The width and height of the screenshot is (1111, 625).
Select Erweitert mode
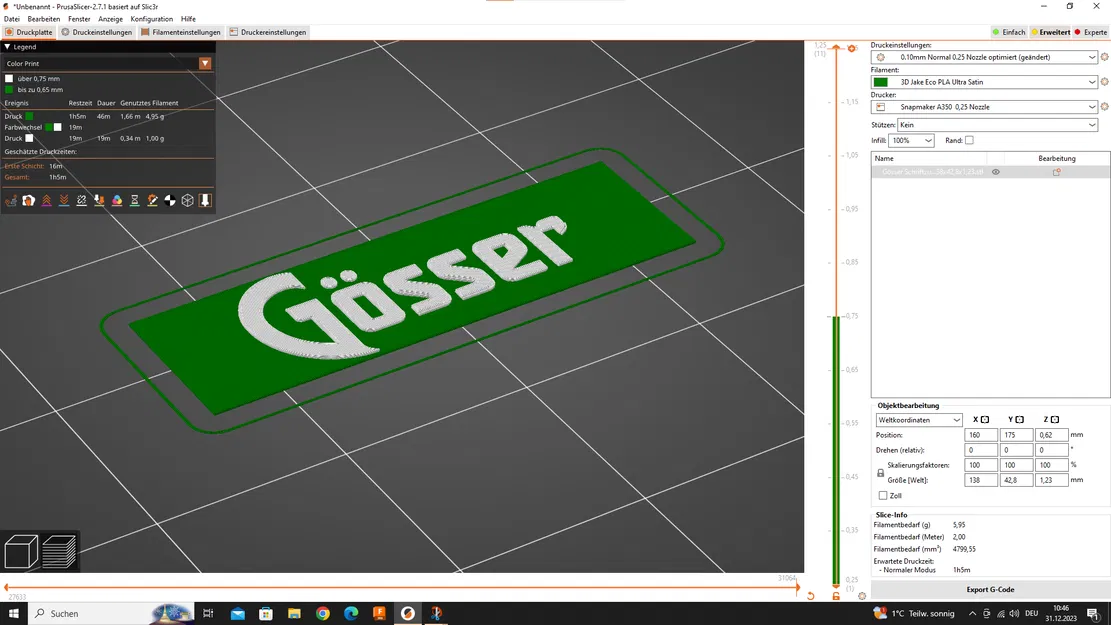1050,32
